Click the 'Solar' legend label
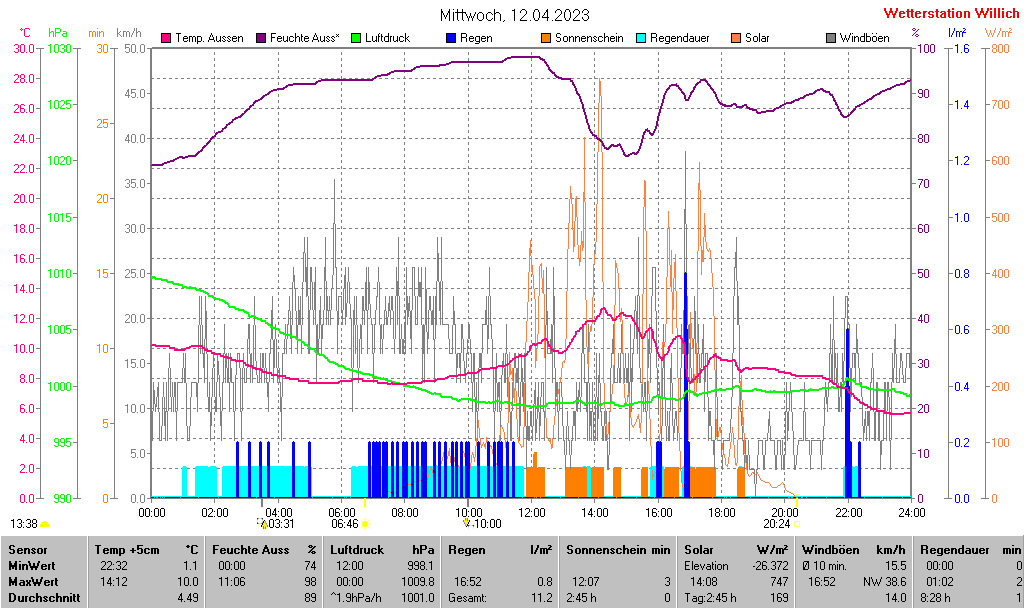 point(757,38)
